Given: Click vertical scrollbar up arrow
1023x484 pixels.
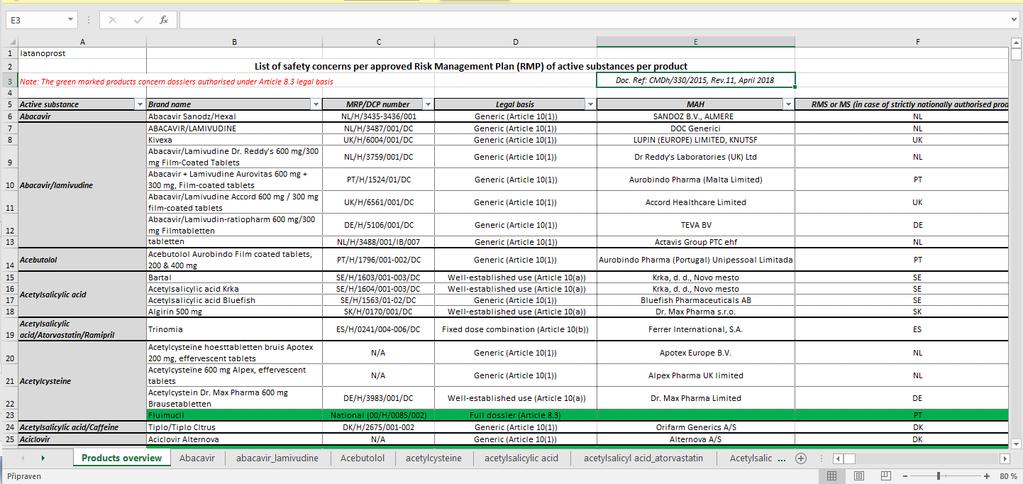Looking at the screenshot, I should 1016,42.
